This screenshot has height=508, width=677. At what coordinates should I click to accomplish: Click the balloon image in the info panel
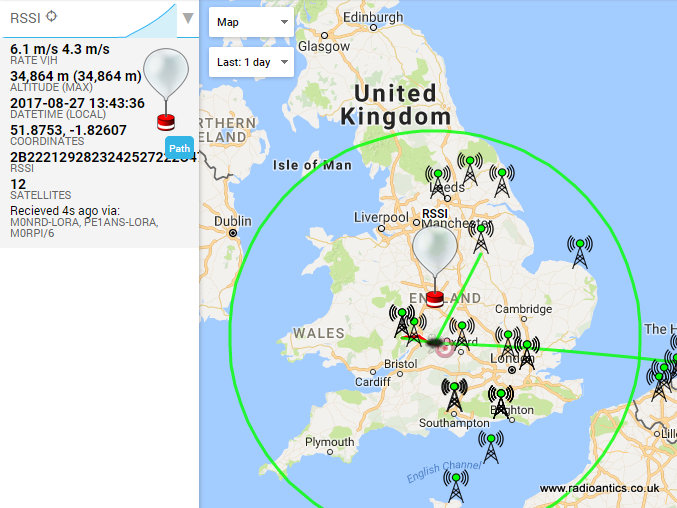tap(166, 89)
